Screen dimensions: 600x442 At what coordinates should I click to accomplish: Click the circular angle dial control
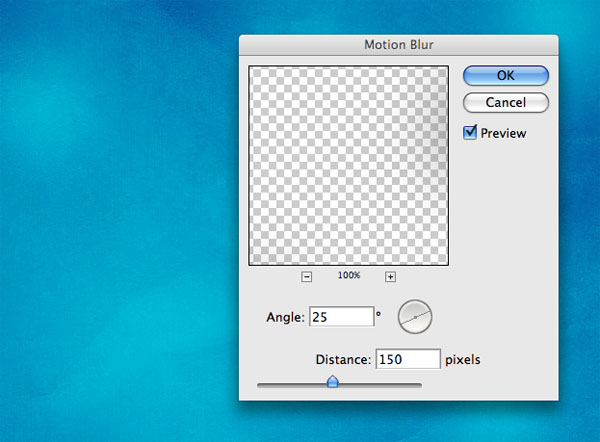point(415,317)
